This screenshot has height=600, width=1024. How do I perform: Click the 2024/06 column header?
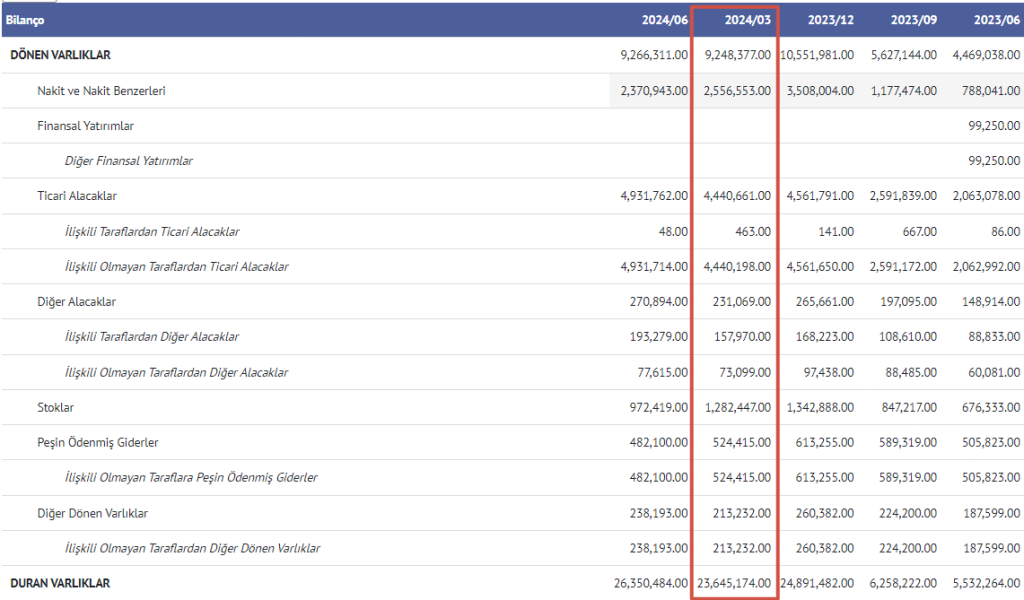pos(665,20)
